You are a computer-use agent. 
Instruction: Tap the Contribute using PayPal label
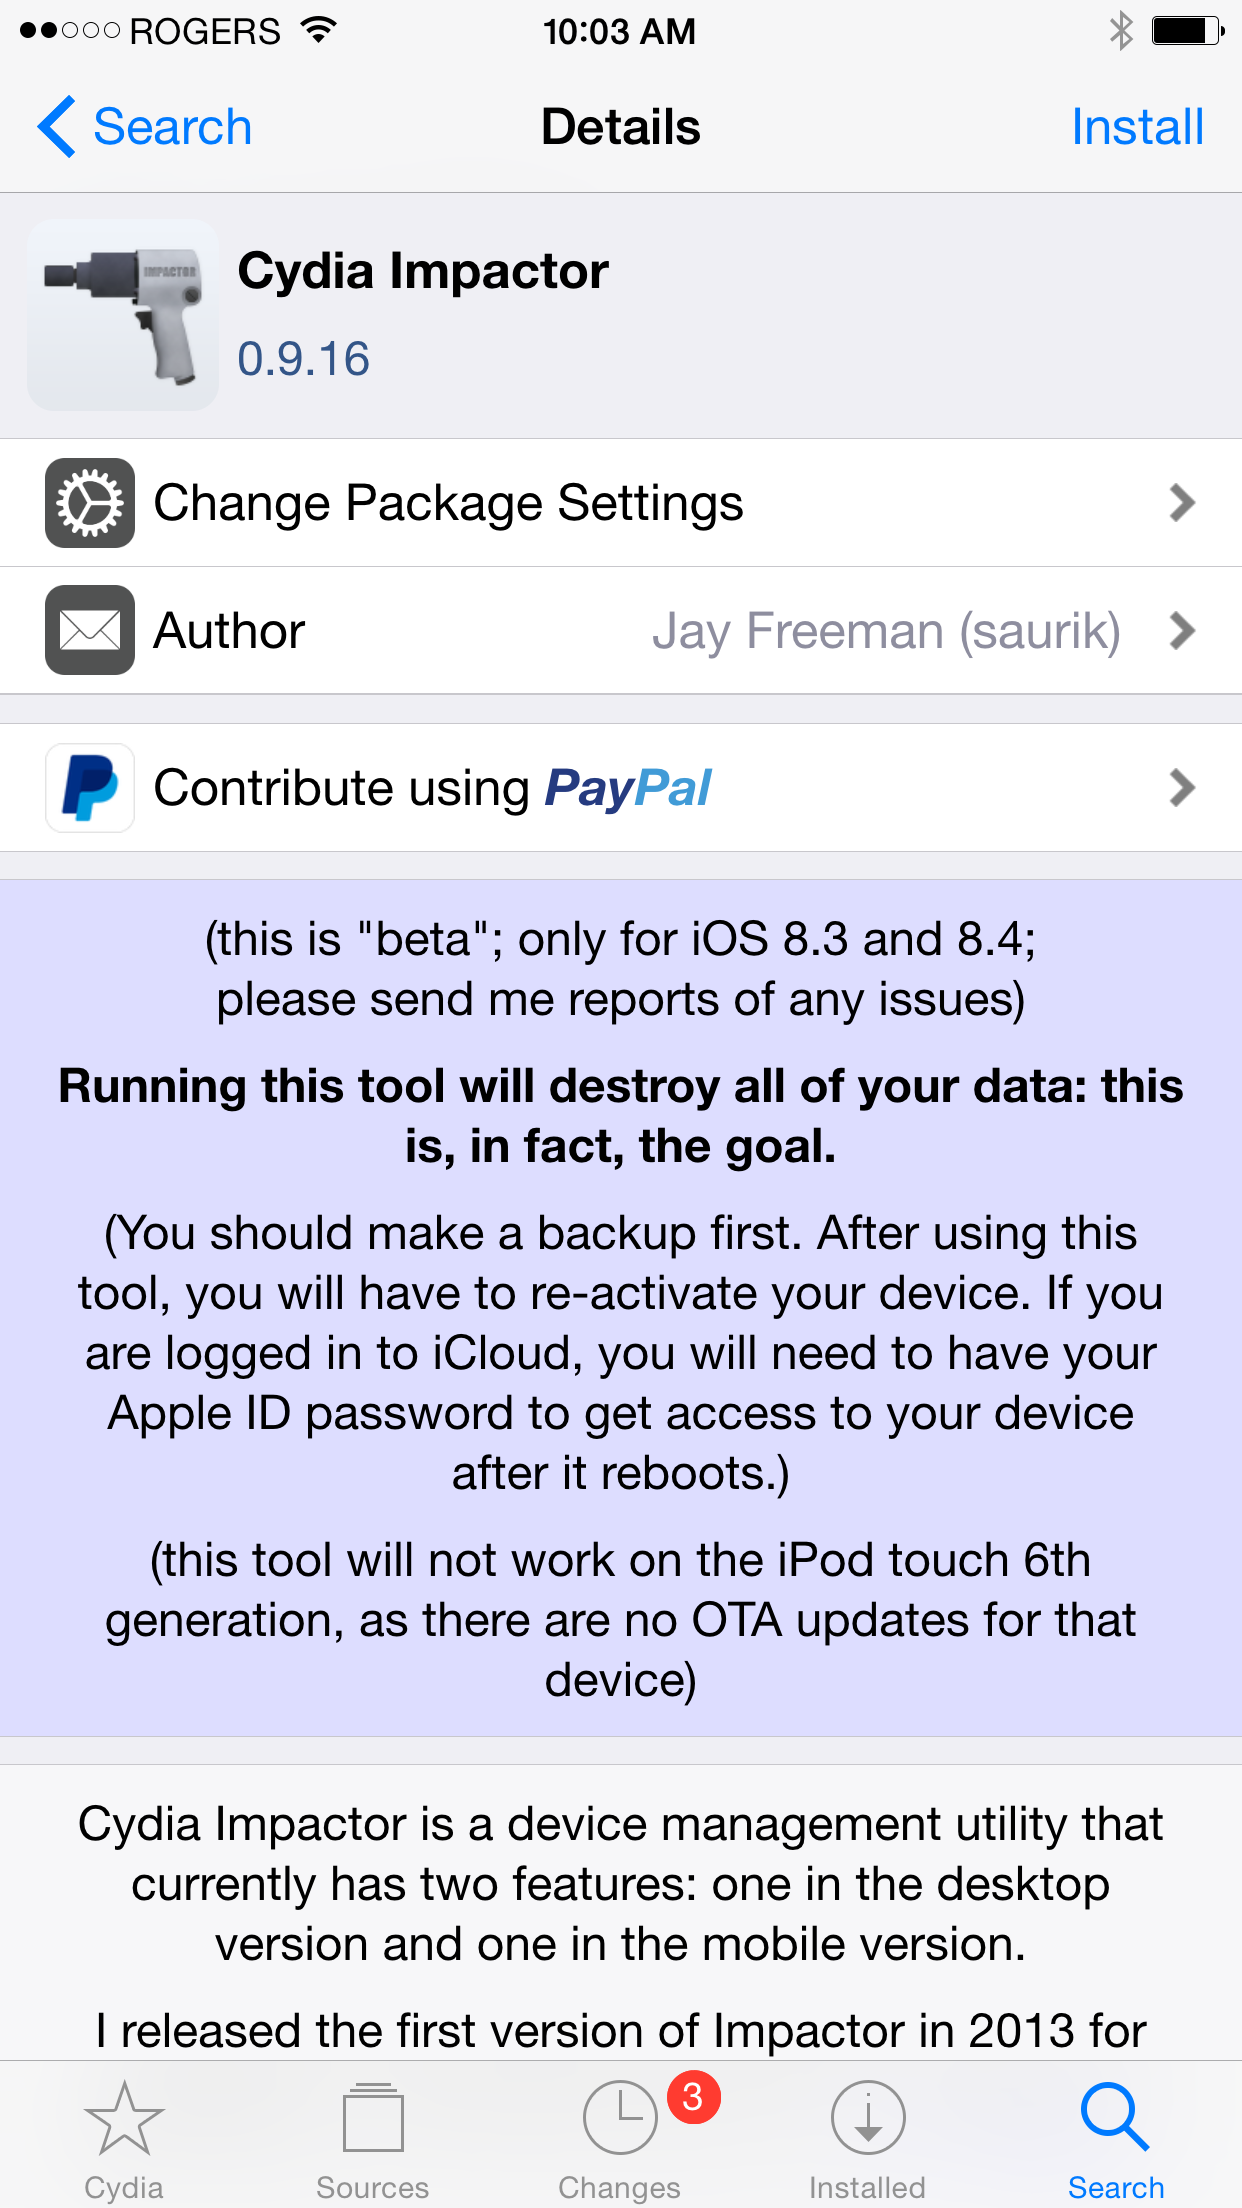432,788
